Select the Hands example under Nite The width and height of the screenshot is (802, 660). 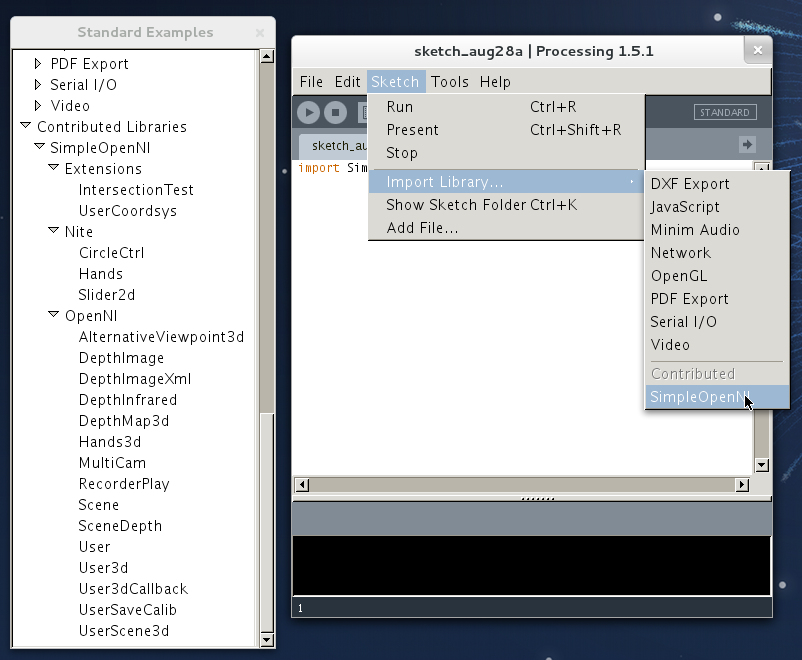click(101, 274)
